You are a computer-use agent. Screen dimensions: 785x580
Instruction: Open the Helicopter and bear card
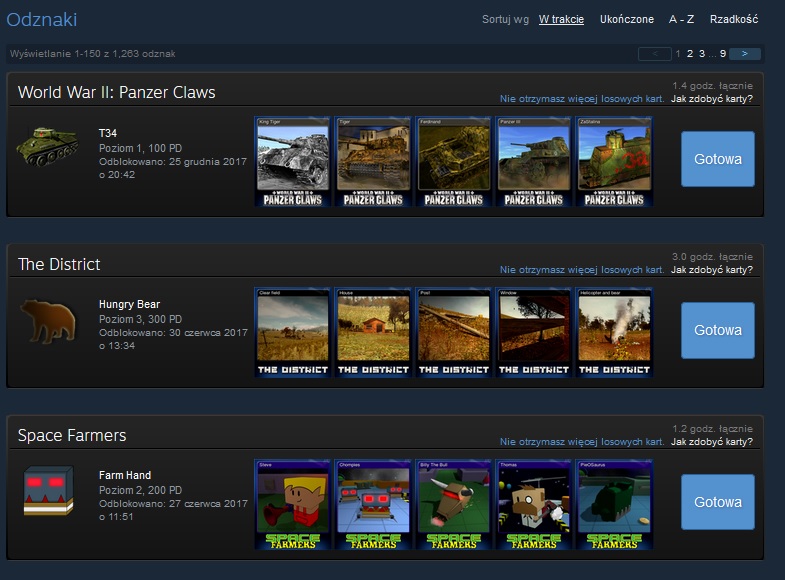point(614,332)
